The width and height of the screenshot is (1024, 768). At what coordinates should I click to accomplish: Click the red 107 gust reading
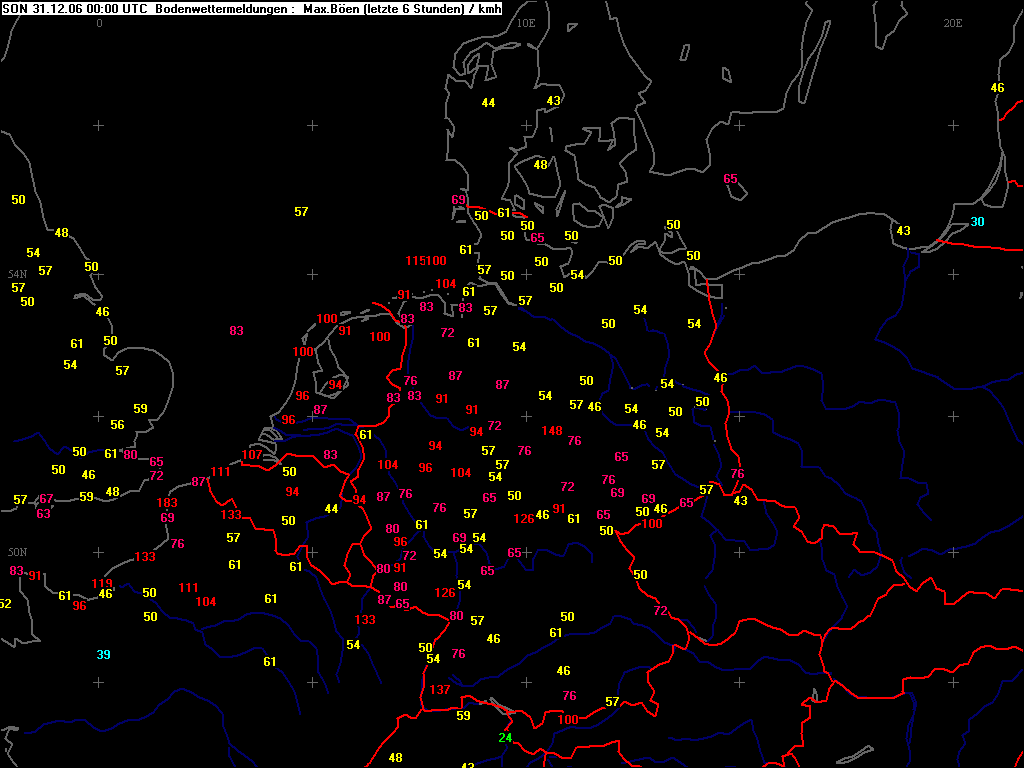tap(251, 455)
